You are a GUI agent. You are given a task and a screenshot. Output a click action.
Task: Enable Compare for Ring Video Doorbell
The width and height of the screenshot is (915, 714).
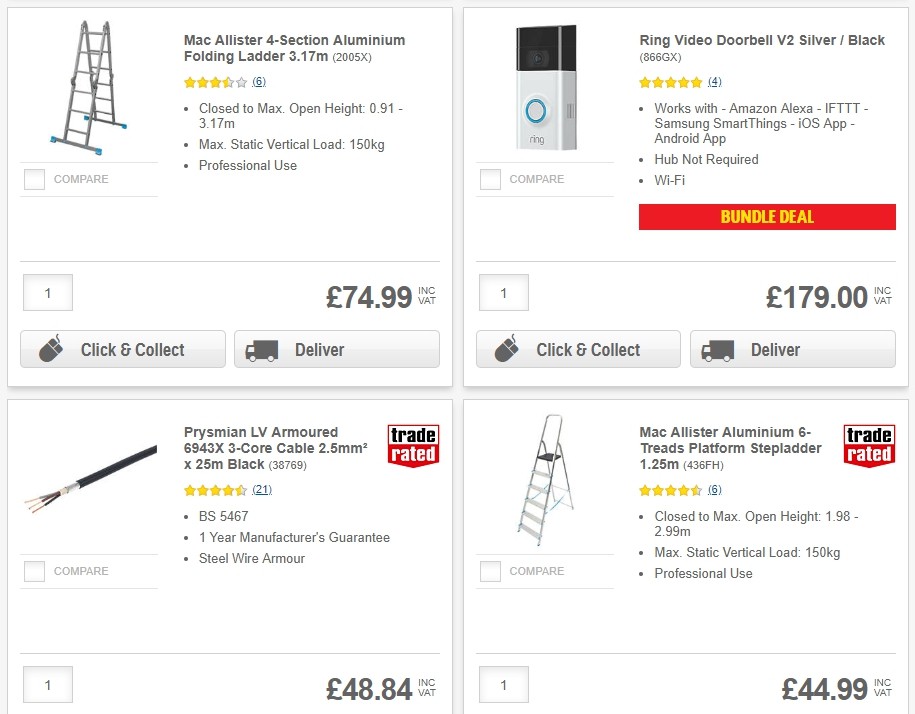coord(489,179)
